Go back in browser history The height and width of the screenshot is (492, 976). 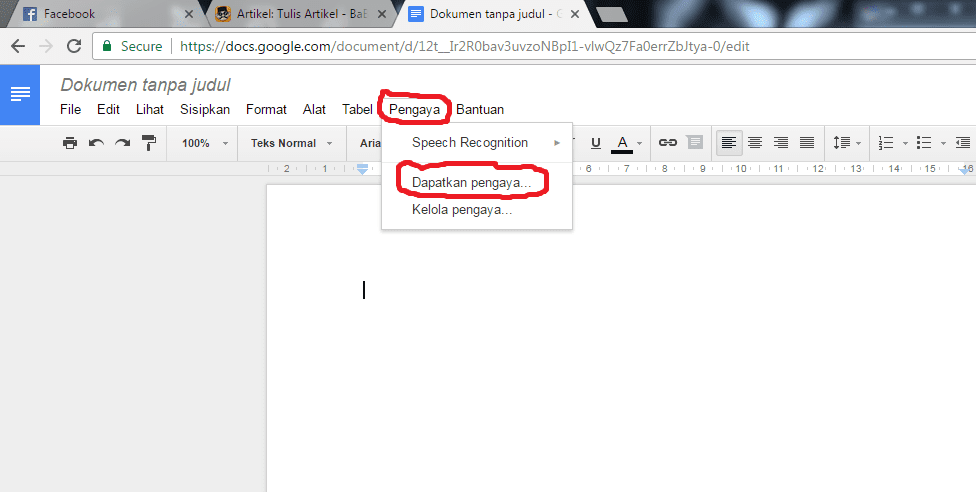18,46
